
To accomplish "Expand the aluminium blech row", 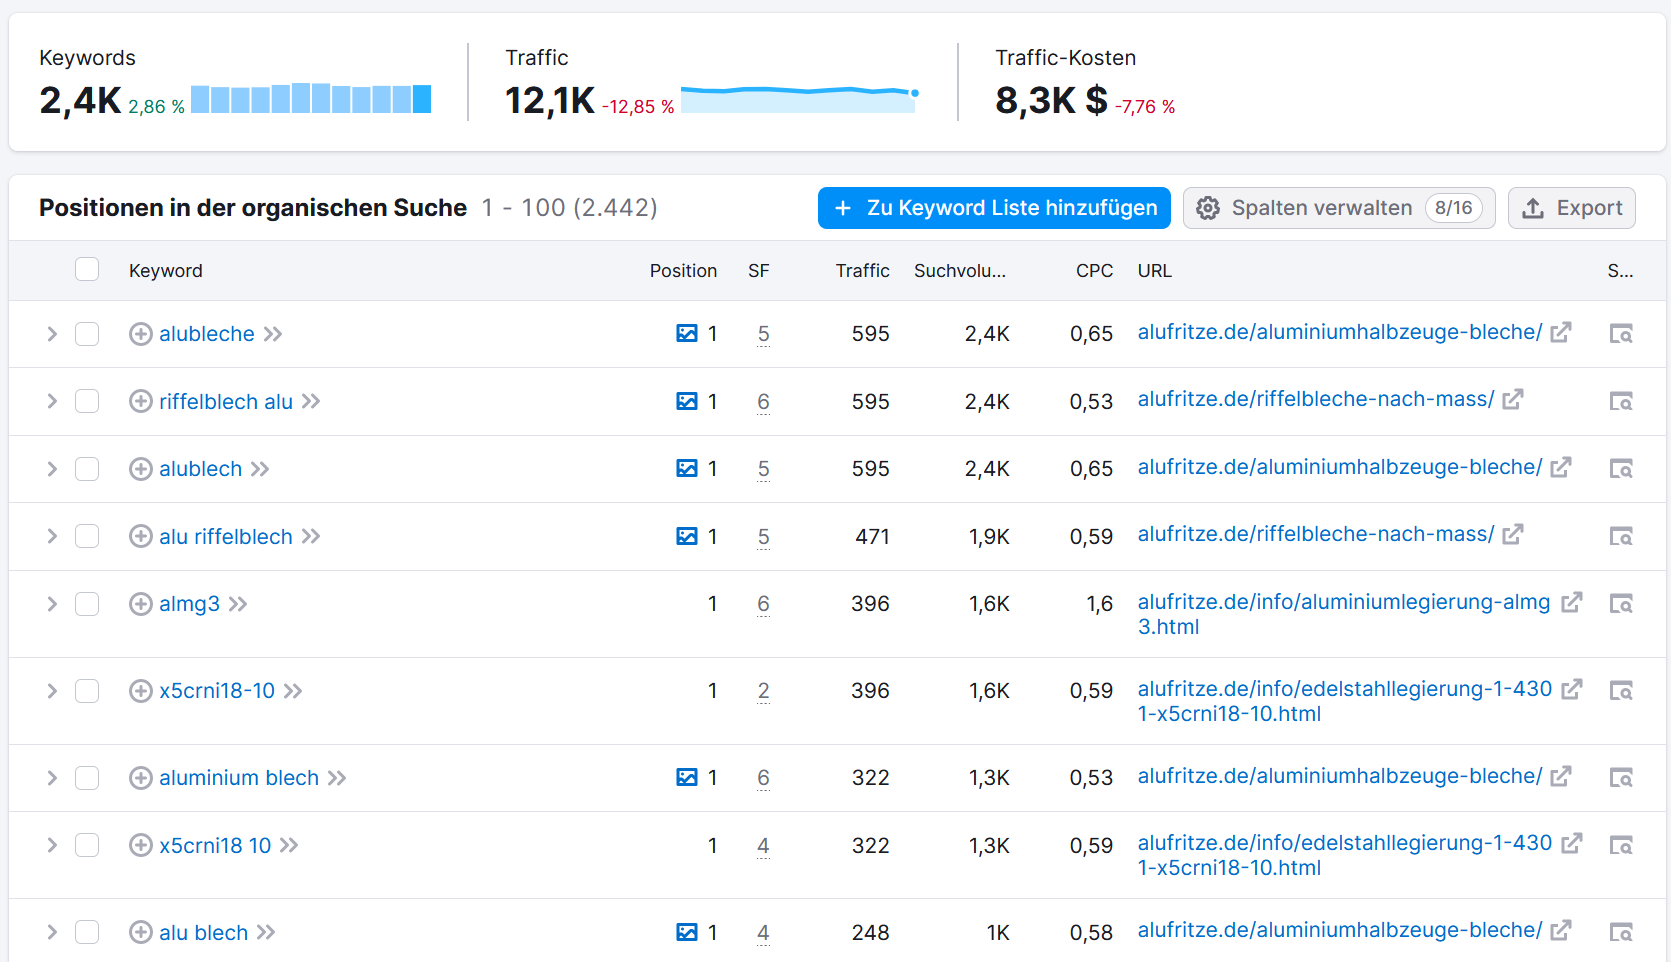I will coord(52,778).
